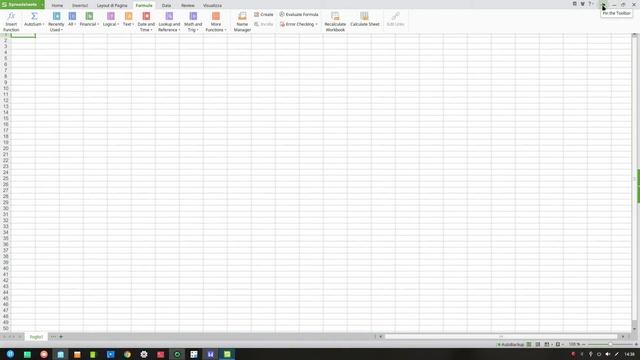Screen dimensions: 640x360
Task: Open the All functions list
Action: (72, 19)
